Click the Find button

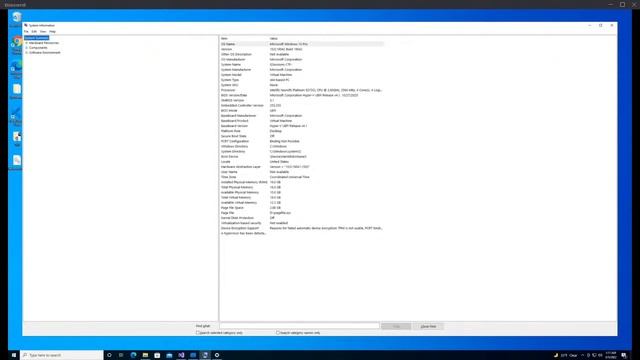point(396,326)
